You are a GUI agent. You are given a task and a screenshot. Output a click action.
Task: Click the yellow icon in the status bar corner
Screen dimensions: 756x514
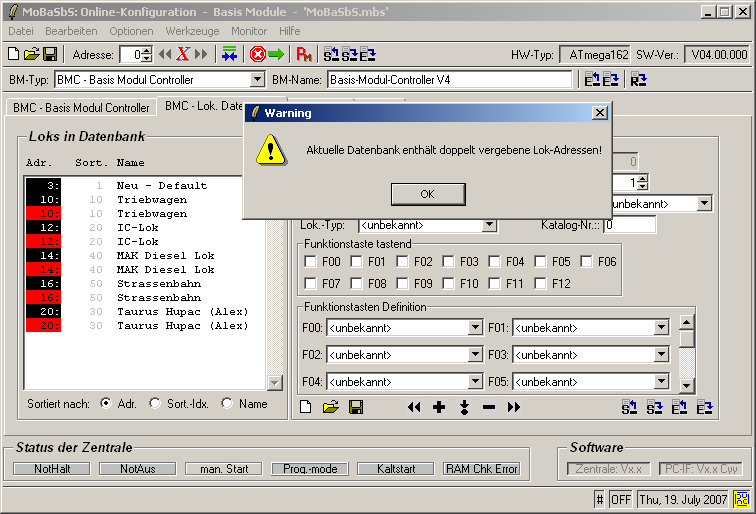coord(742,498)
